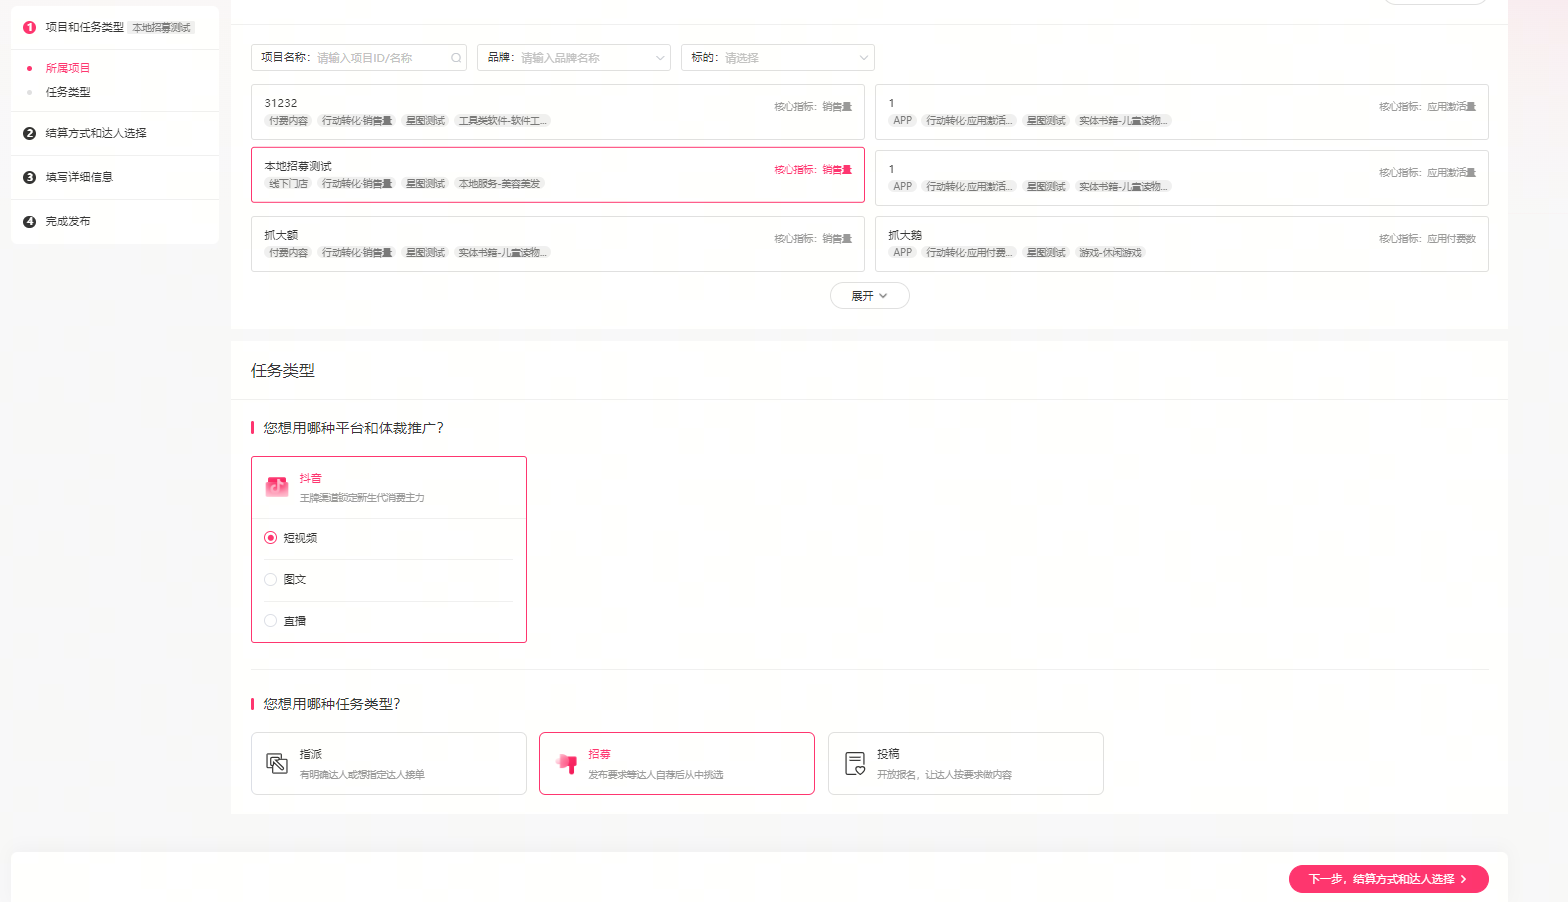Click next step 结算方式和达人选择 button
Screen dimensions: 1568x902
tap(1389, 879)
